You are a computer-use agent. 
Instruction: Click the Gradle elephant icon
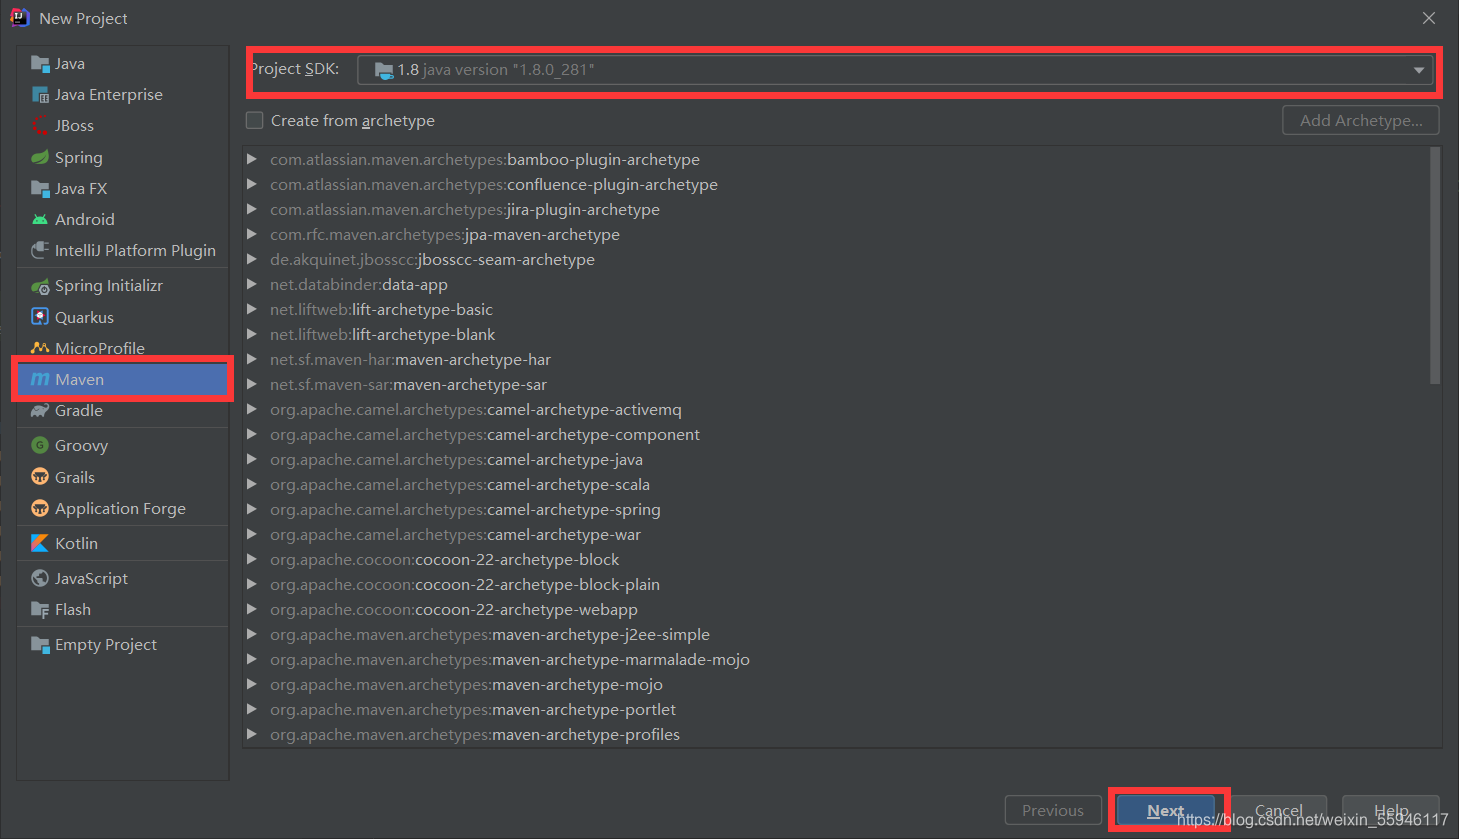40,411
